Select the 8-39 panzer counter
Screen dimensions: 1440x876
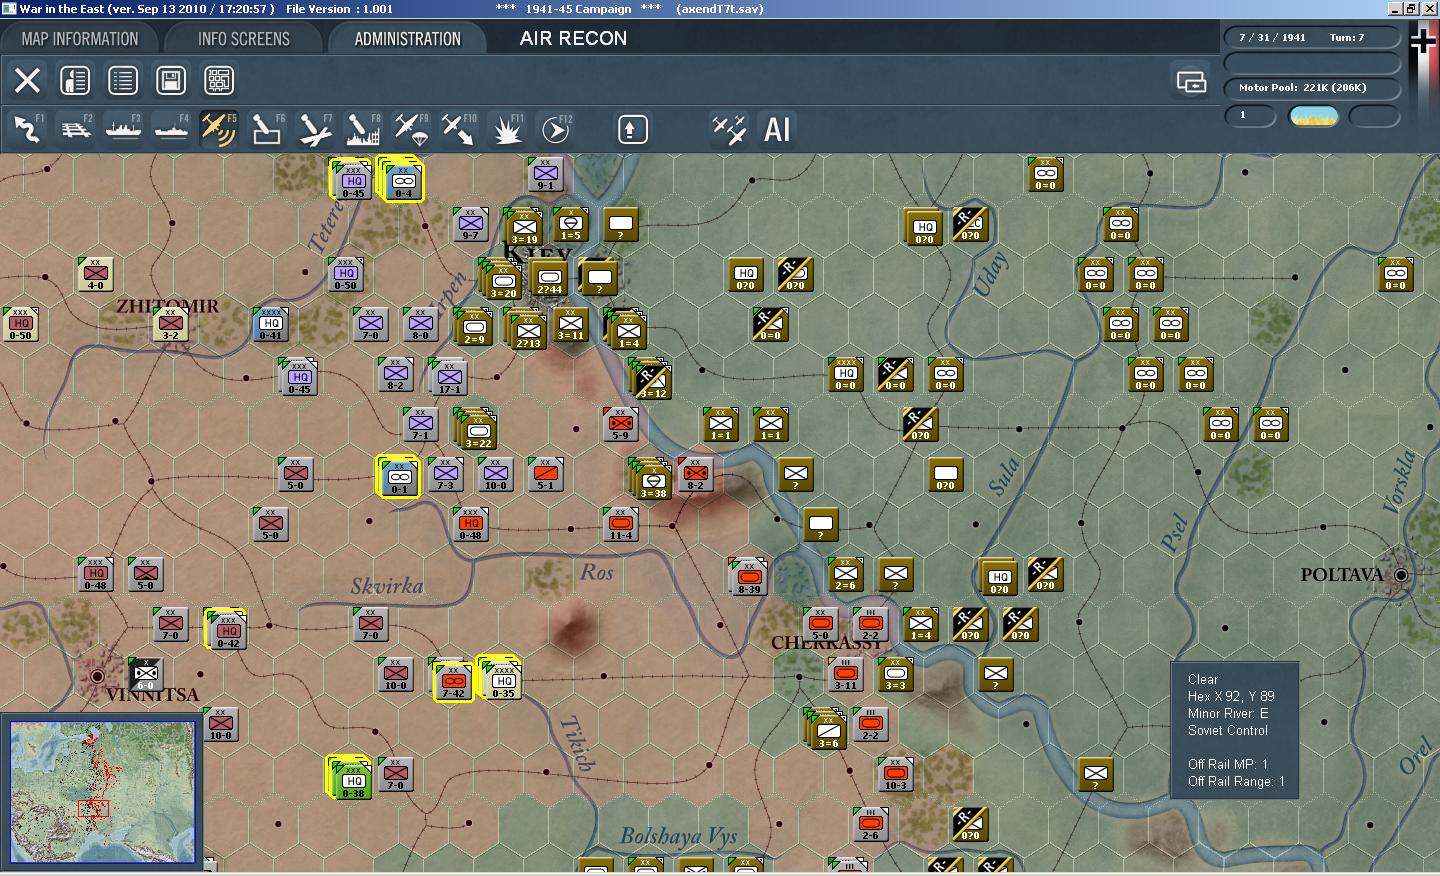click(x=750, y=577)
